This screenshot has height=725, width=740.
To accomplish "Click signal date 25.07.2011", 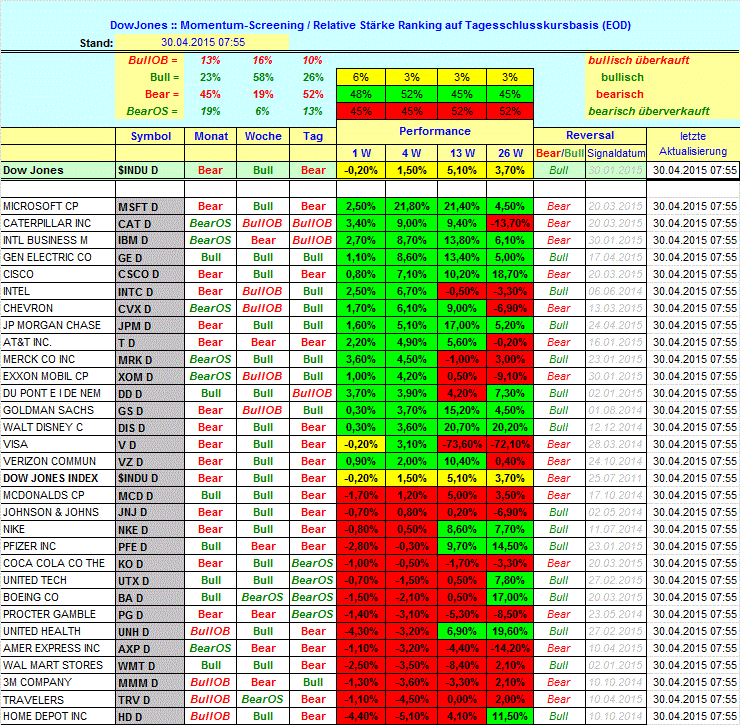I will (x=616, y=478).
